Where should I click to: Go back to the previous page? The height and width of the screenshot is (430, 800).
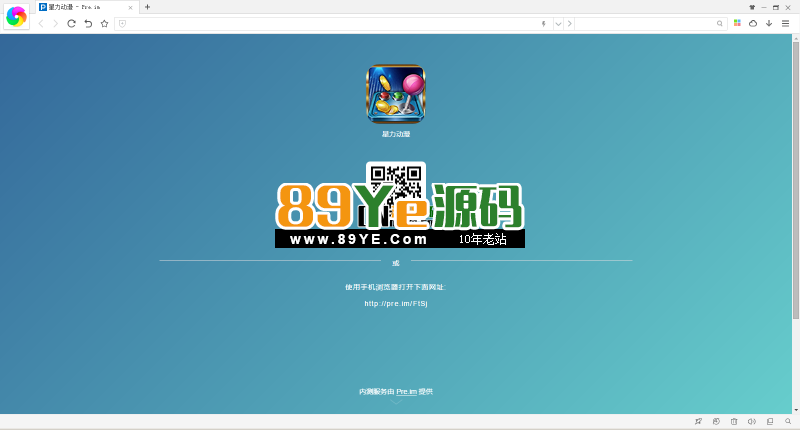pyautogui.click(x=41, y=23)
